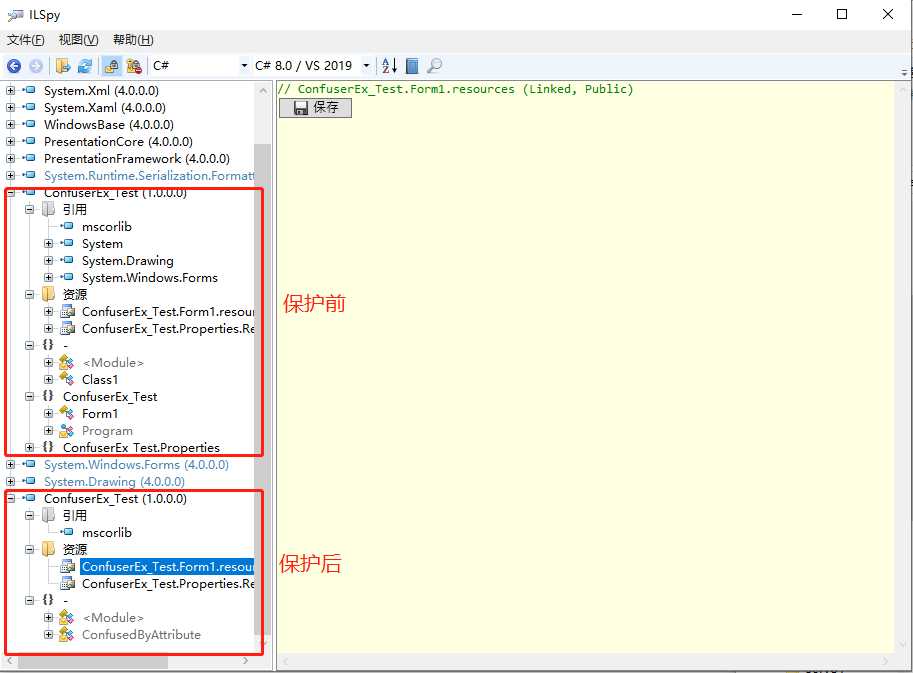
Task: Collapse the ConfuserEx_Test namespace node
Action: (29, 396)
